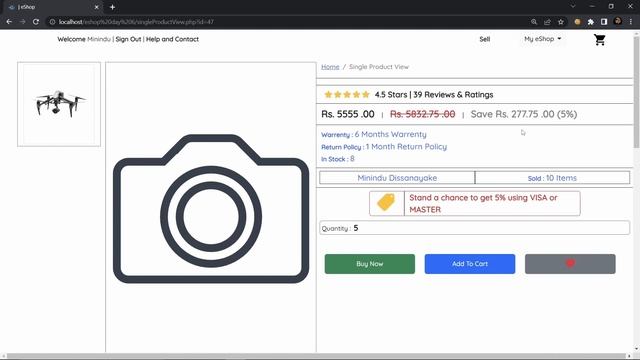The width and height of the screenshot is (640, 360).
Task: Close the eShop browser tab
Action: [97, 7]
